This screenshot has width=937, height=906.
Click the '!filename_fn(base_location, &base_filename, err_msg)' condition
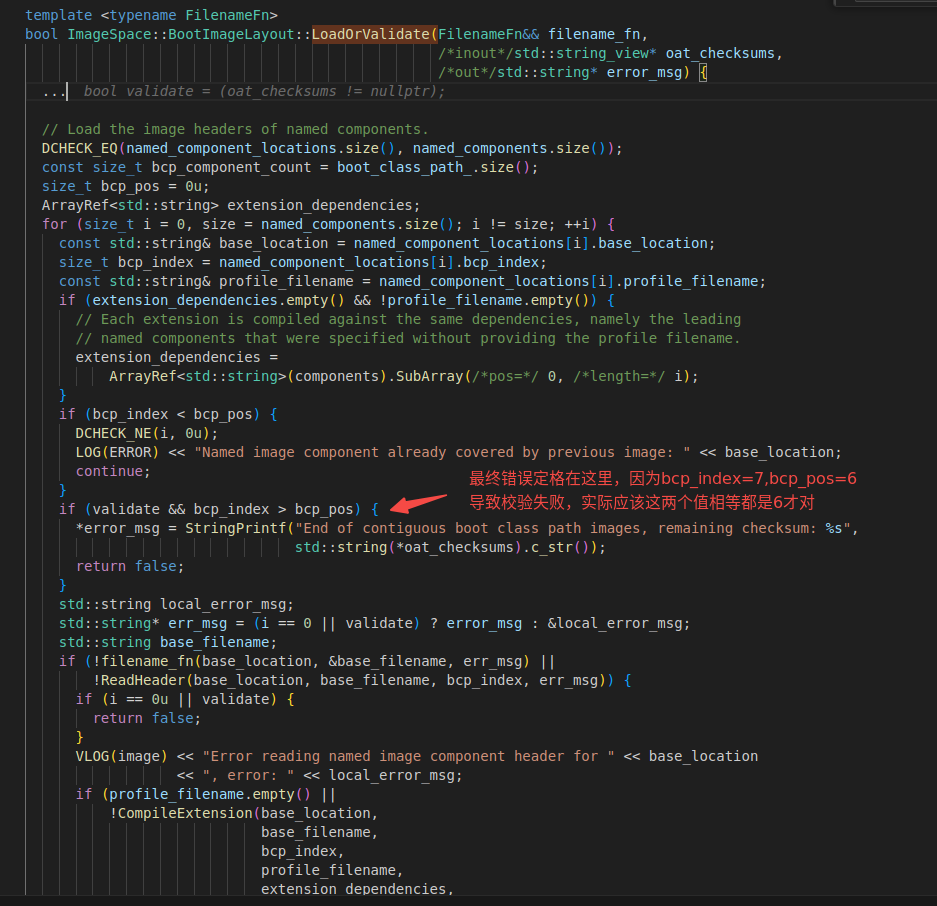[x=311, y=662]
